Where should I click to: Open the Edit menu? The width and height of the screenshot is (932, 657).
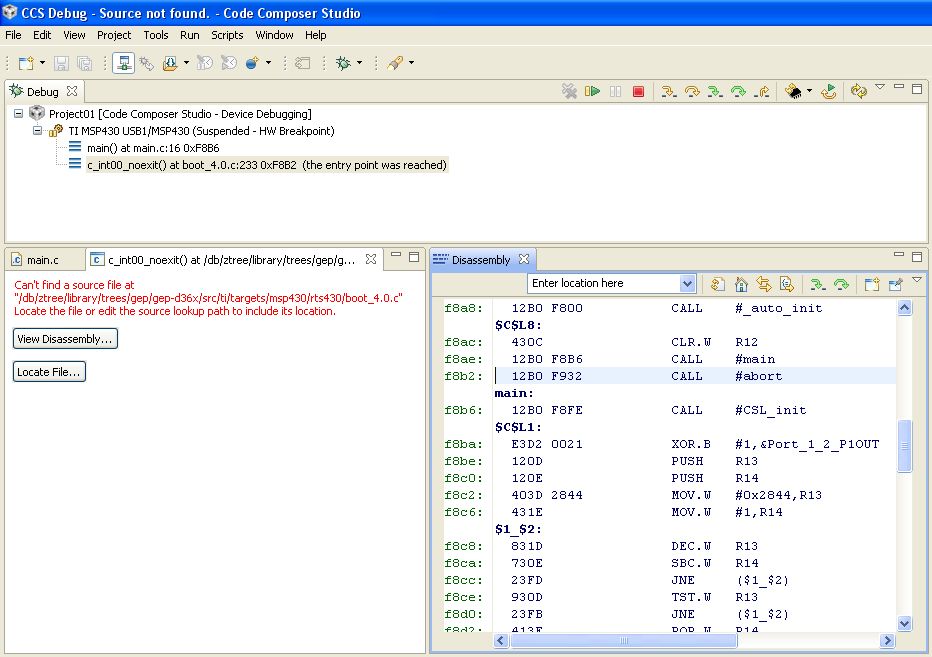pos(42,35)
